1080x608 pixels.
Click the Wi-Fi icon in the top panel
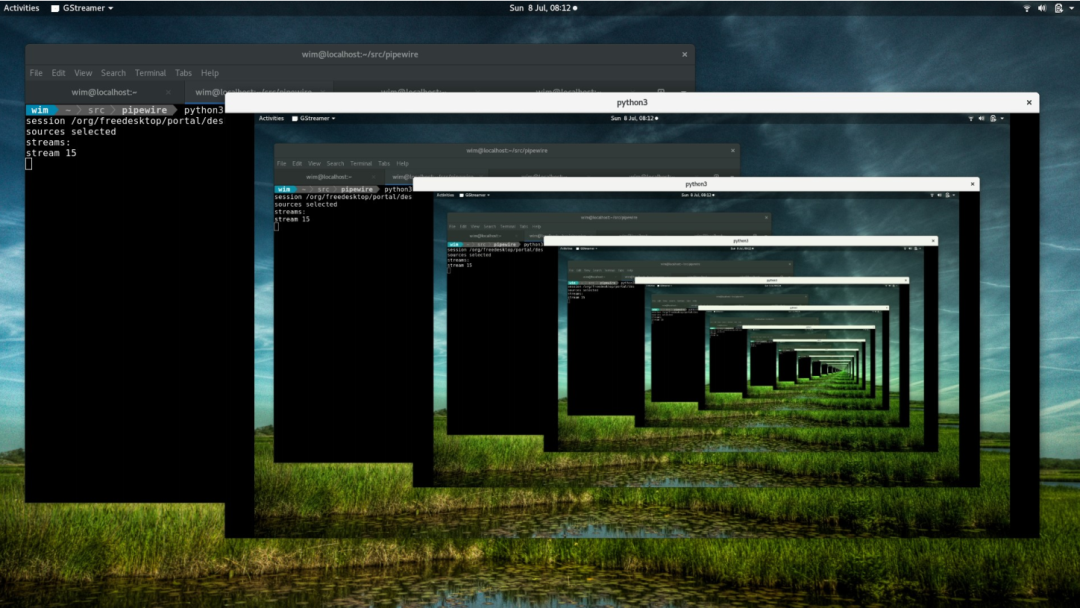pos(1026,8)
